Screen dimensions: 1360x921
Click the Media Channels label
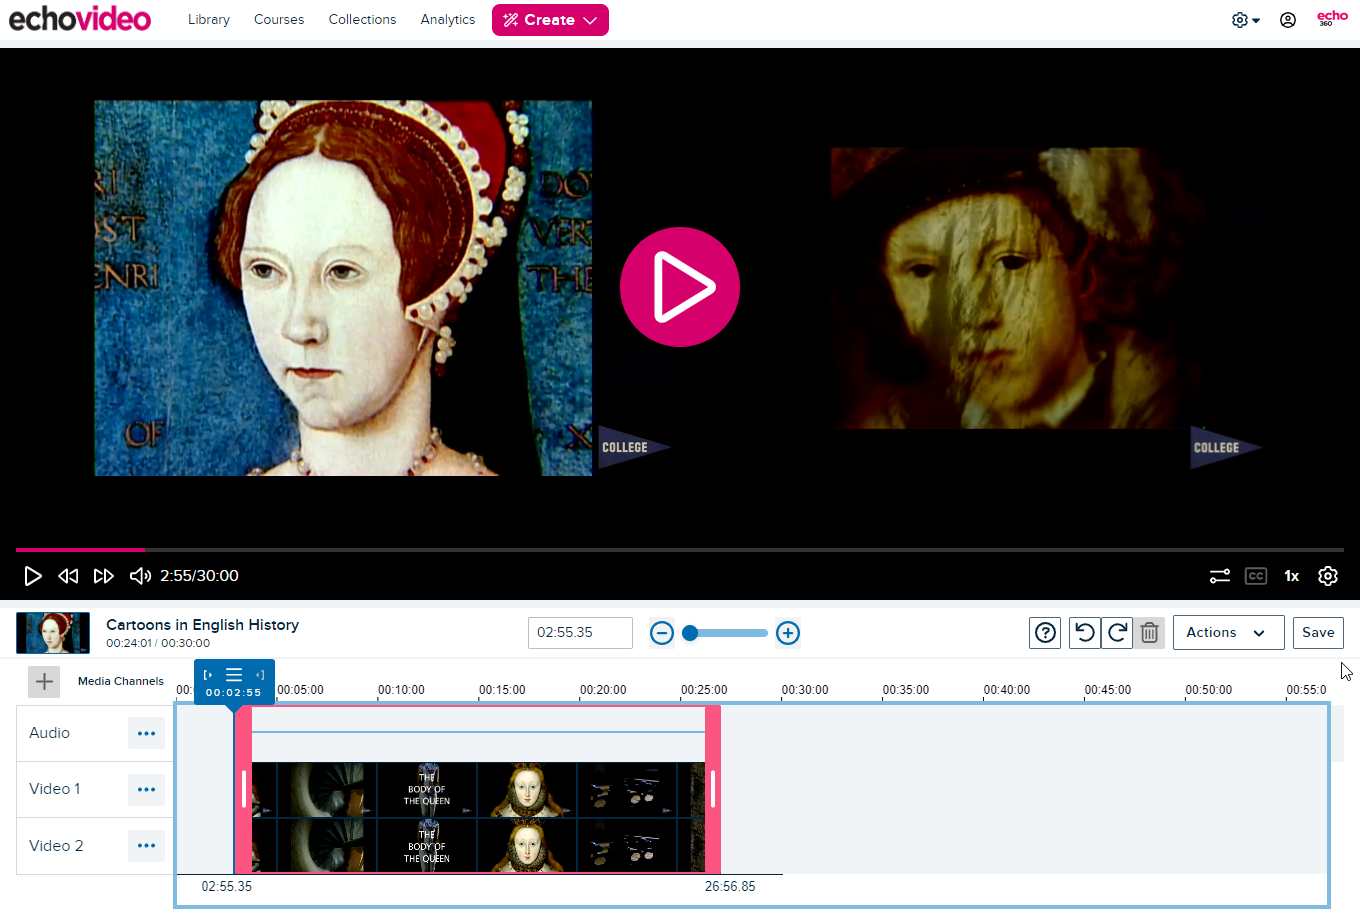(x=121, y=681)
